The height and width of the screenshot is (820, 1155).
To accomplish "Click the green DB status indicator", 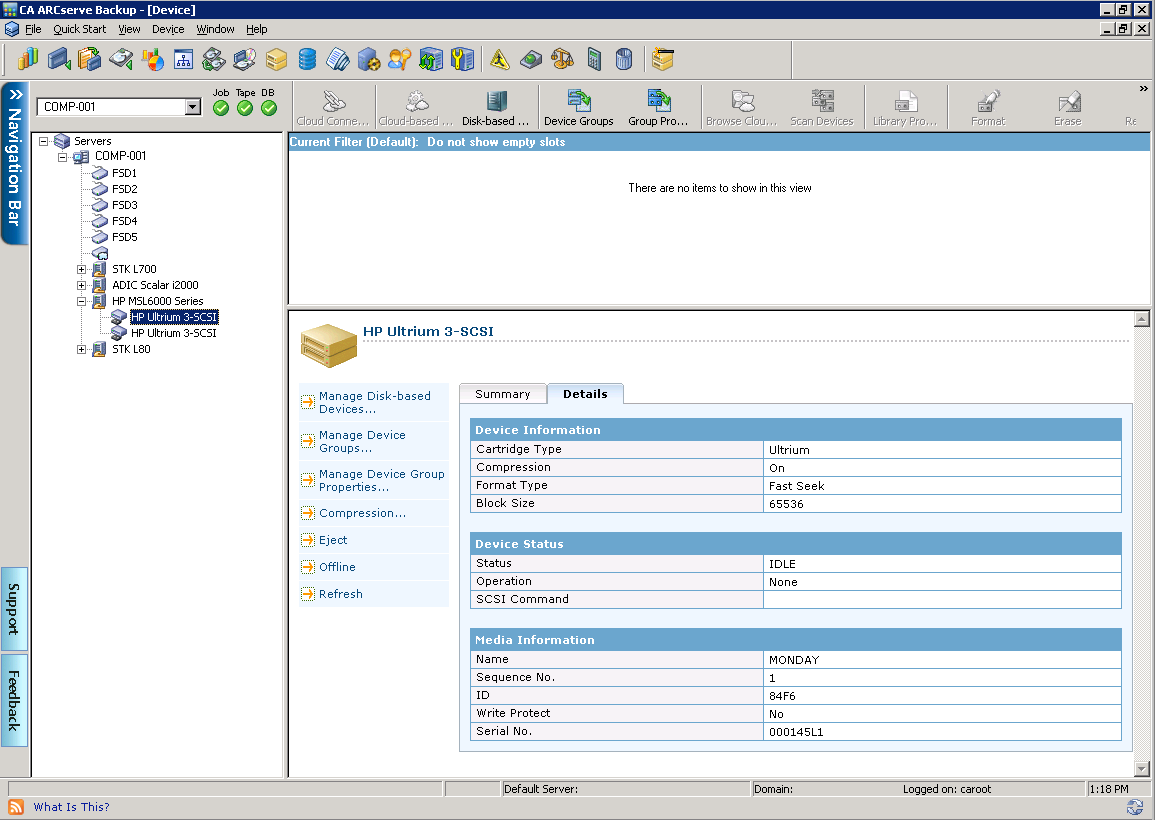I will tap(268, 108).
